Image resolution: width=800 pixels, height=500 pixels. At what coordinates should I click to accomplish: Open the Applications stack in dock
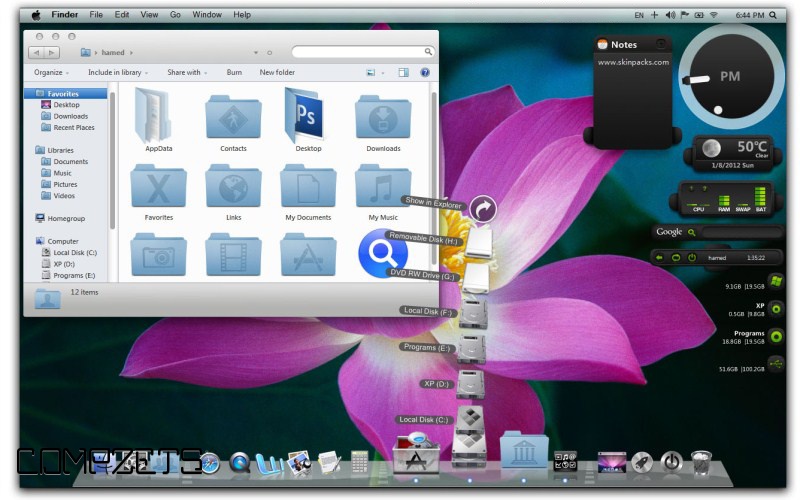click(415, 454)
